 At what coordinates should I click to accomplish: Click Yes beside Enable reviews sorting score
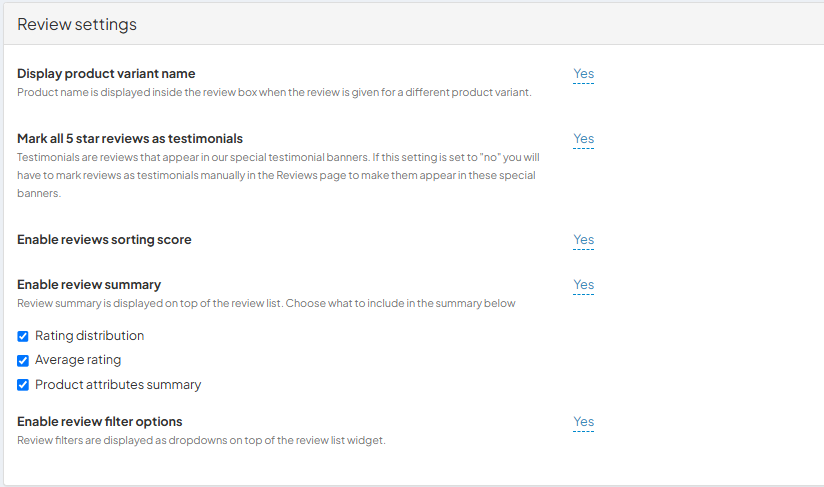click(x=583, y=240)
